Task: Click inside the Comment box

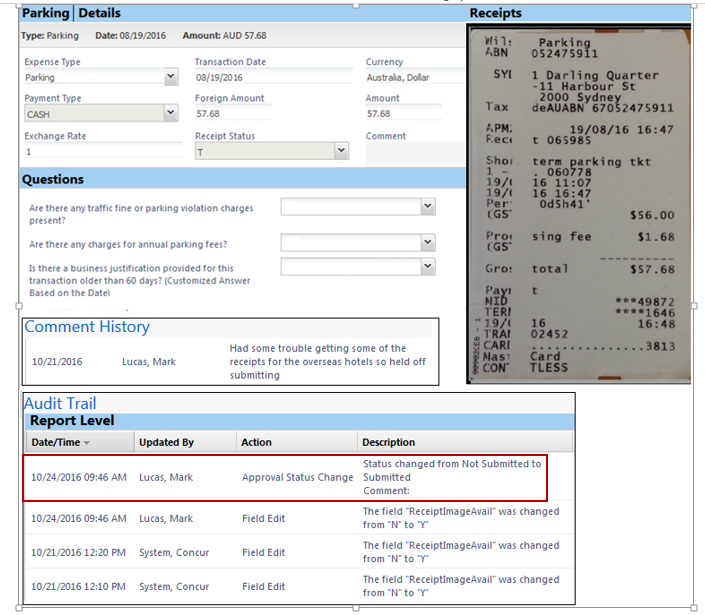Action: pyautogui.click(x=414, y=154)
